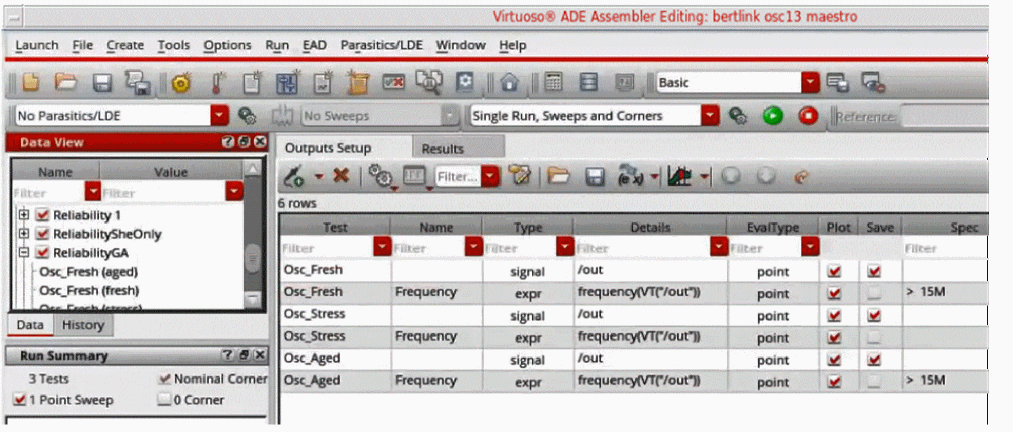Open the Single Run, Sweeps and Corners dropdown
Image resolution: width=1013 pixels, height=432 pixels.
click(x=711, y=116)
